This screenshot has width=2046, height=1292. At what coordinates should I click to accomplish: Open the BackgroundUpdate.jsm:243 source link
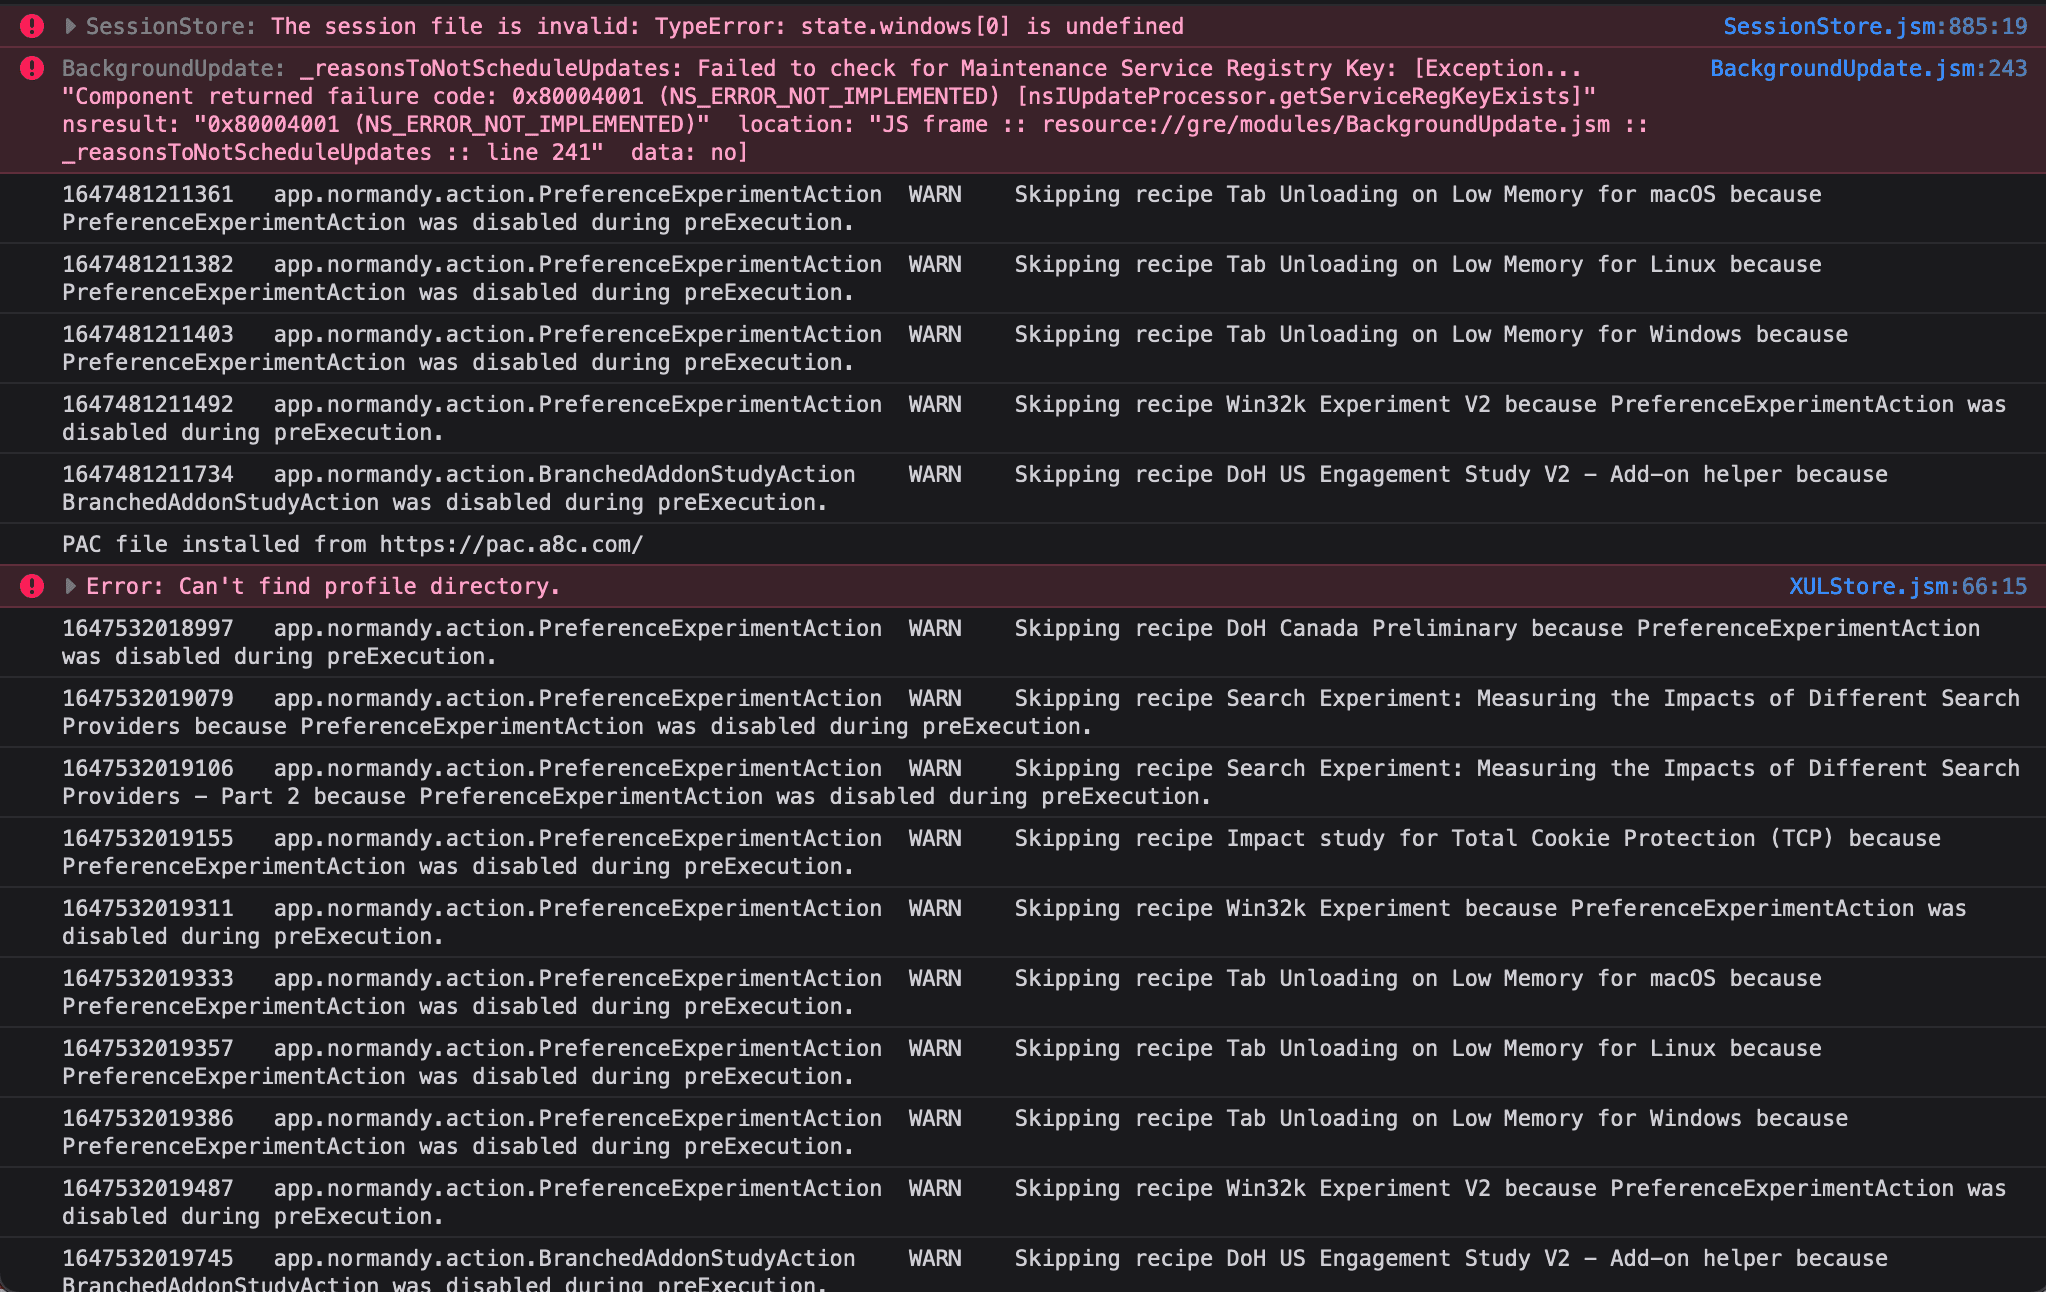pyautogui.click(x=1867, y=68)
